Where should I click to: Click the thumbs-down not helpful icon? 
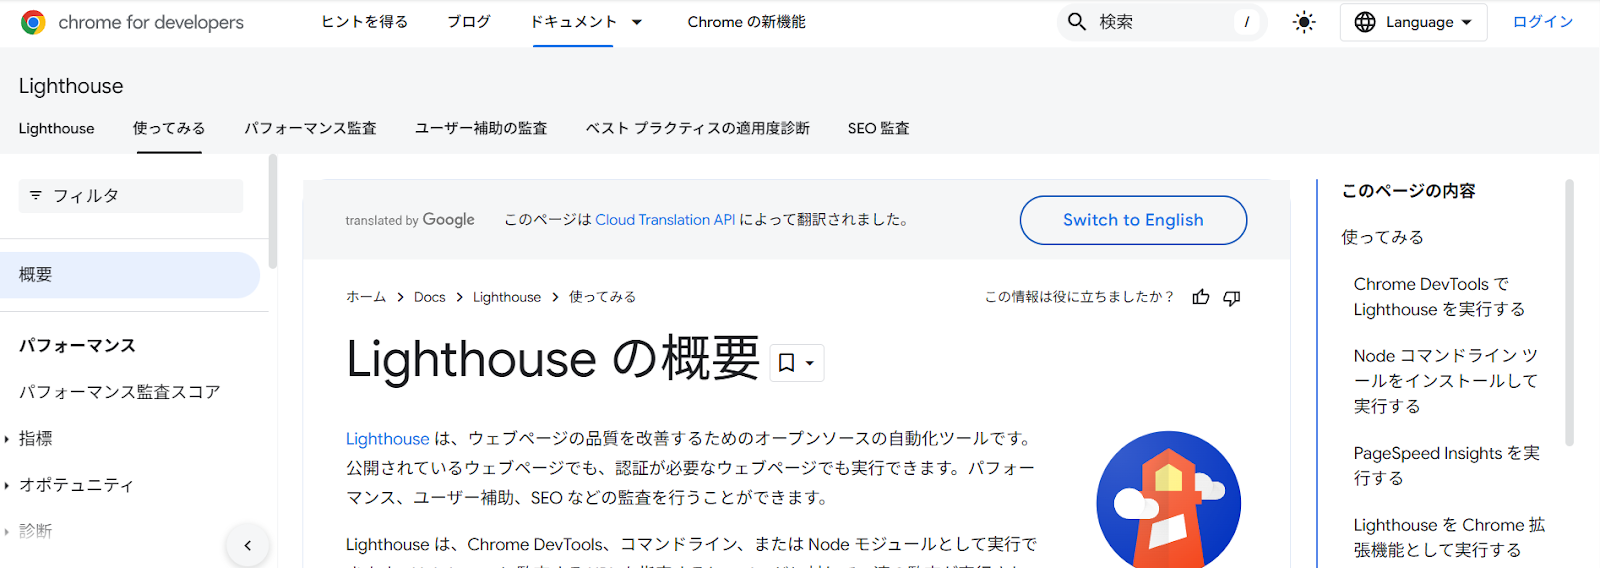pyautogui.click(x=1232, y=297)
